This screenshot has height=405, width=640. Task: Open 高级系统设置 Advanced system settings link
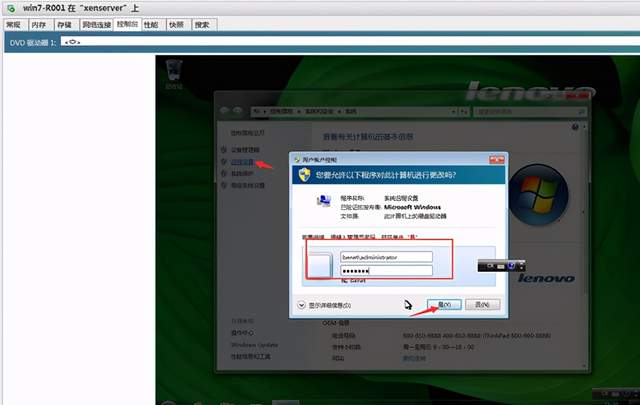pos(248,185)
